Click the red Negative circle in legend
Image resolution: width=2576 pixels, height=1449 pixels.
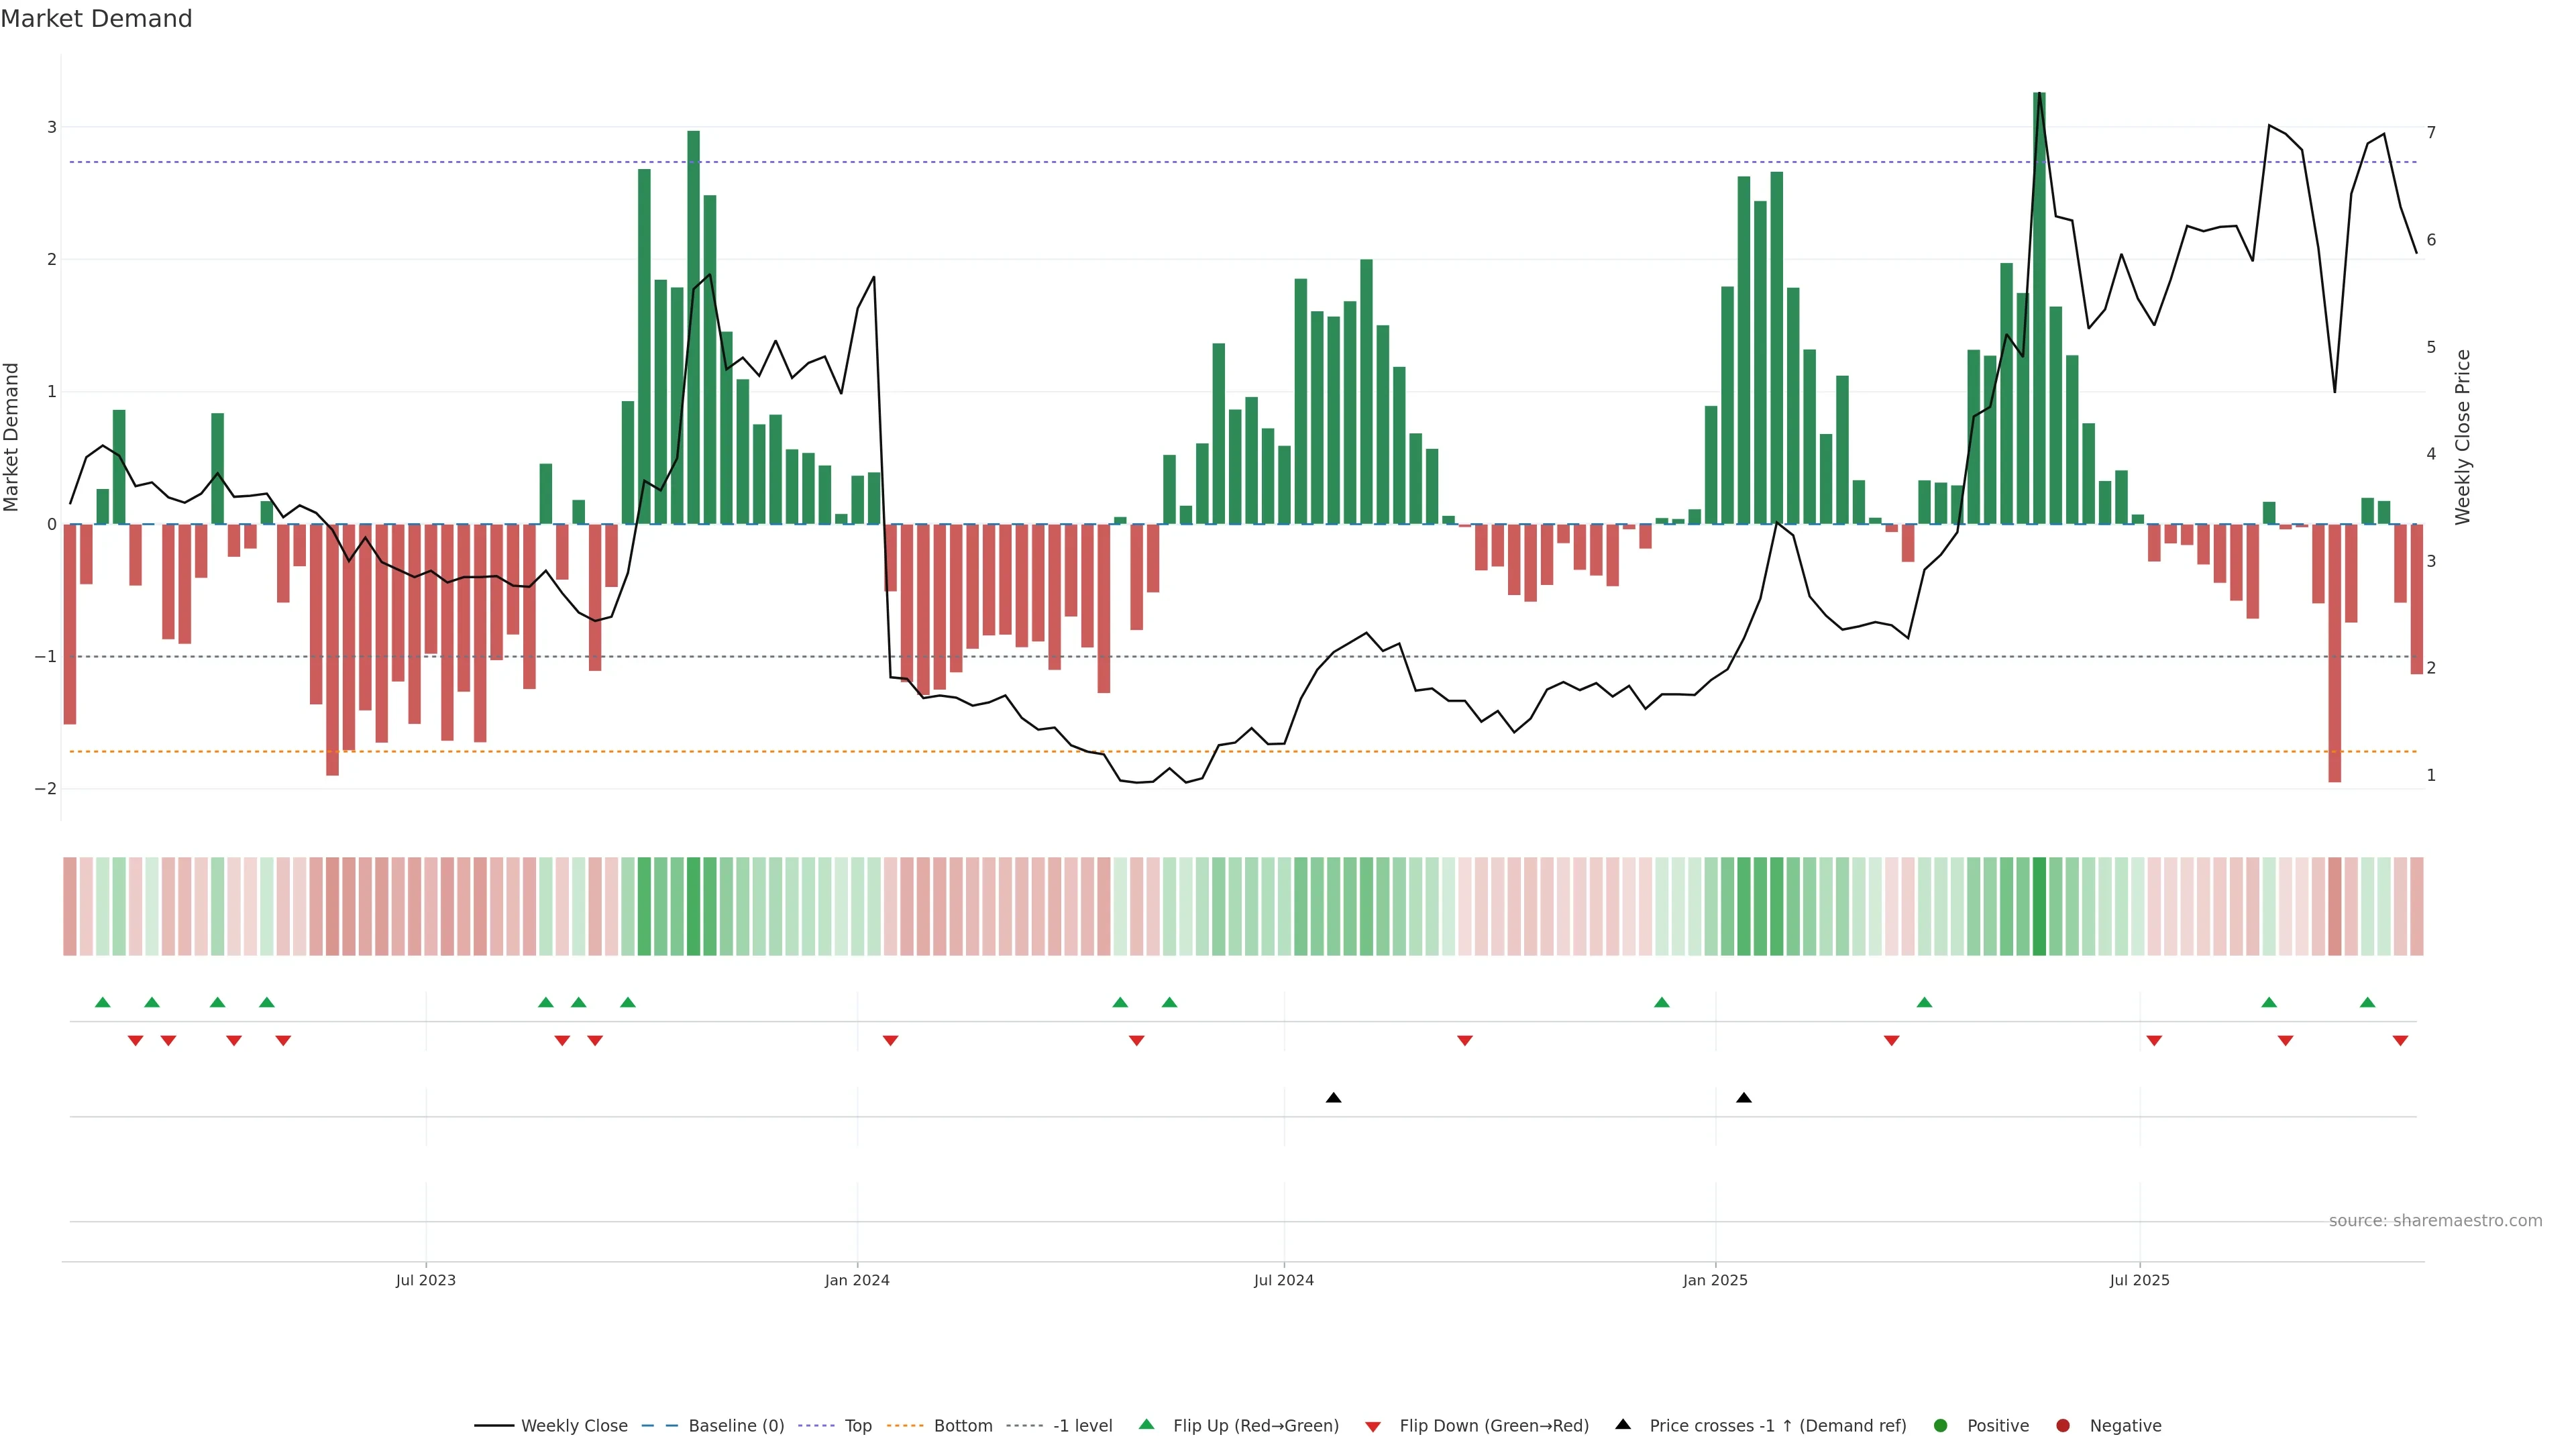[x=2062, y=1425]
